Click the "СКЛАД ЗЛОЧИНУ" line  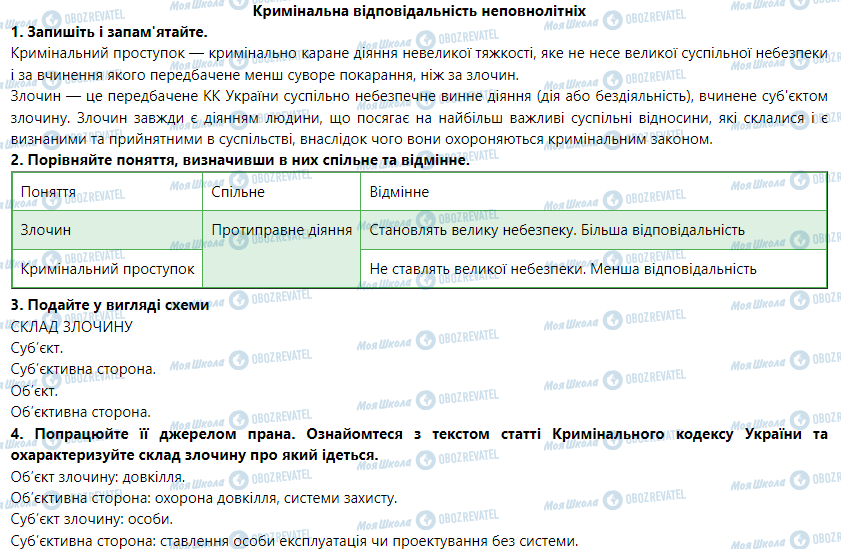point(71,327)
